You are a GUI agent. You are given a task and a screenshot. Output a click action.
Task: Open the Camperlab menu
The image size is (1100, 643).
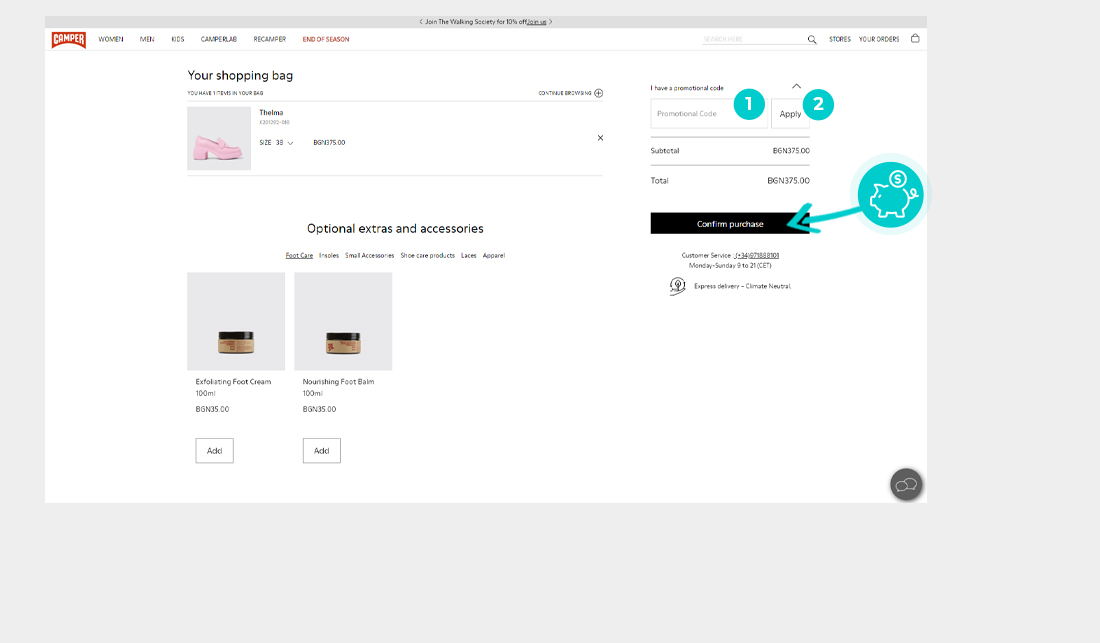(219, 39)
